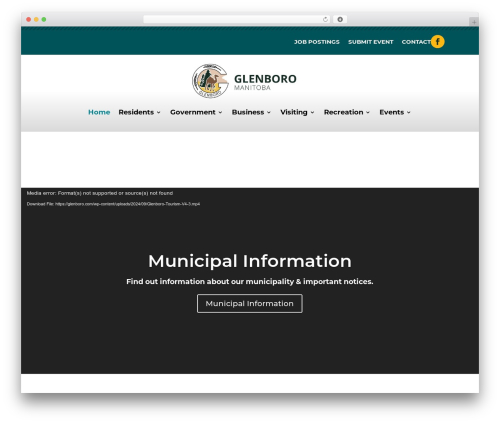Image resolution: width=500 pixels, height=423 pixels.
Task: Expand the Residents dropdown chevron
Action: pyautogui.click(x=159, y=113)
